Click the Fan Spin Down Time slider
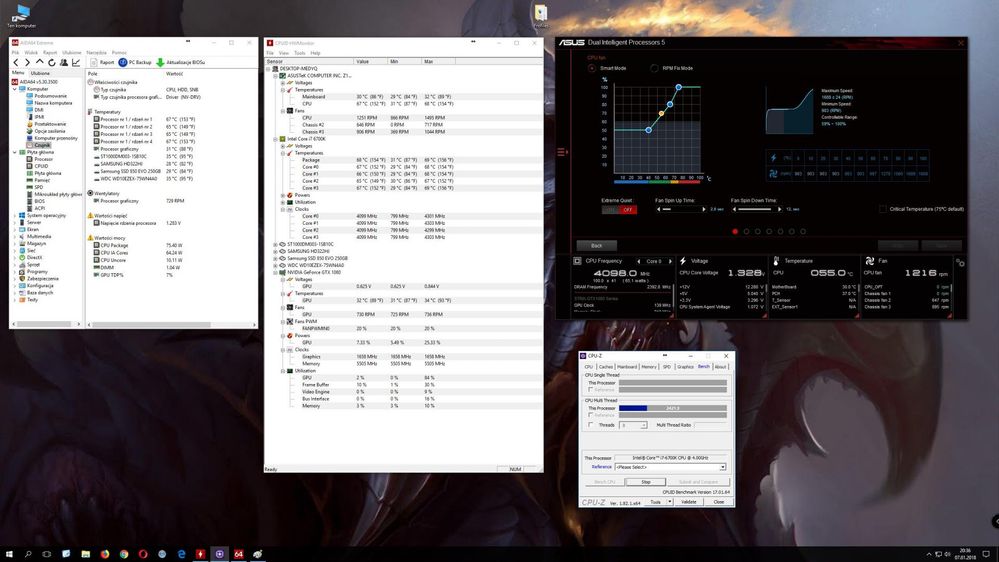This screenshot has height=562, width=999. point(756,209)
